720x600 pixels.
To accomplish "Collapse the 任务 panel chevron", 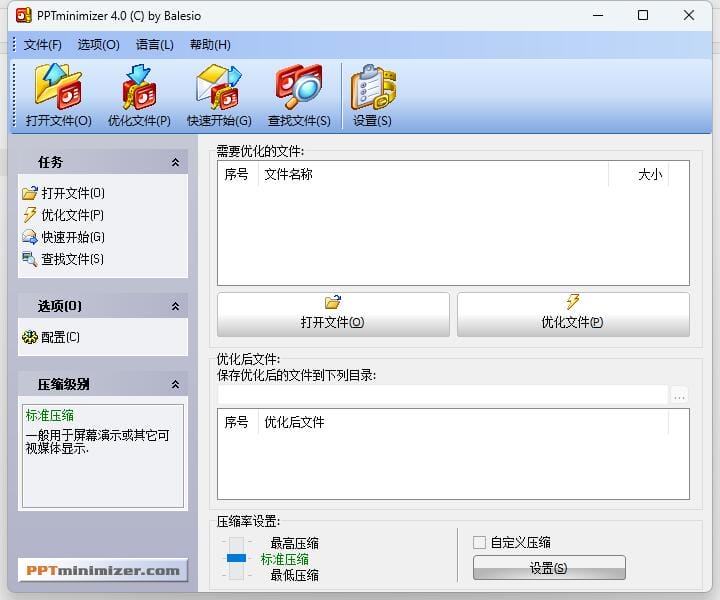I will pos(175,162).
